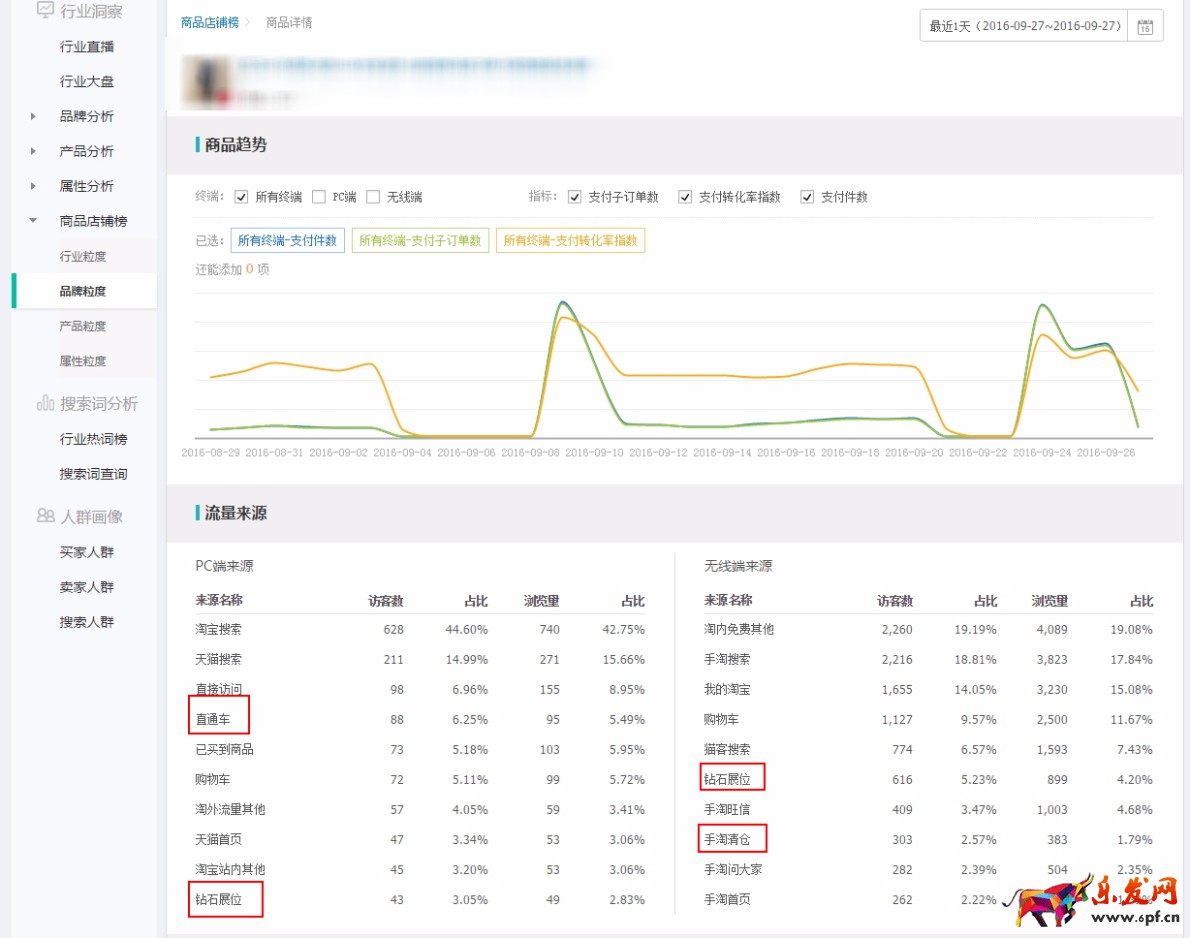Click the 所有终端-支付子订单数 selected tag

point(420,241)
